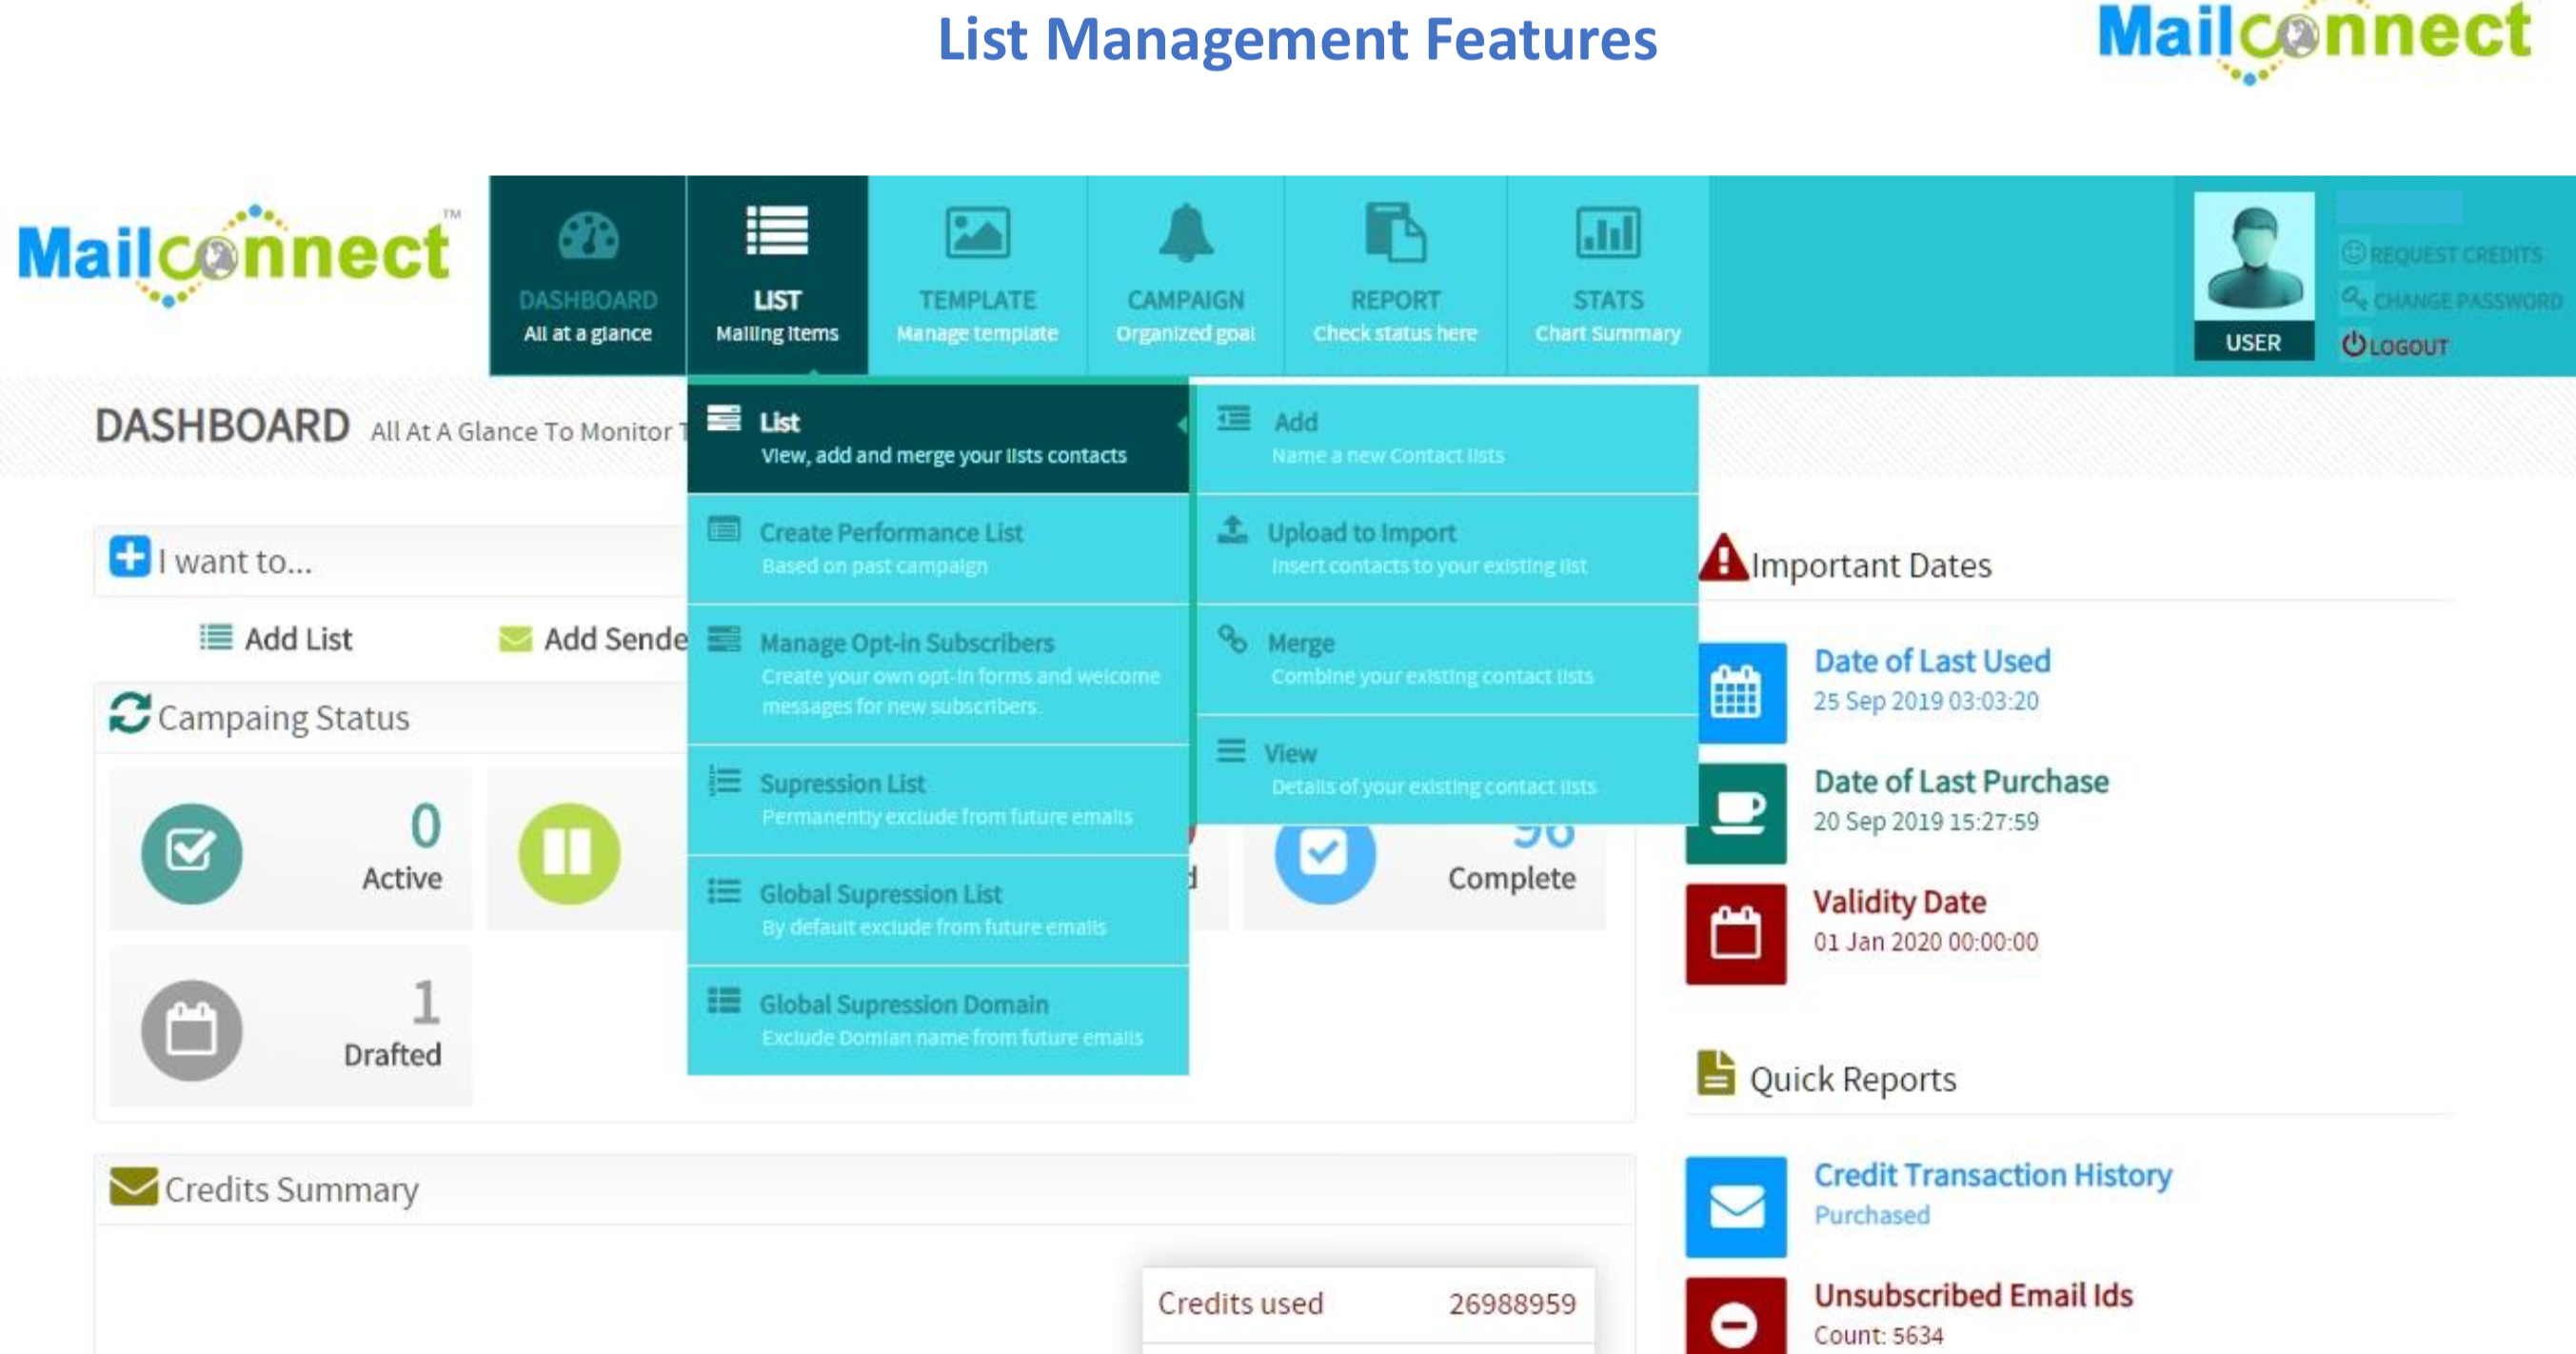Open Credit Transaction History link

pos(1993,1175)
